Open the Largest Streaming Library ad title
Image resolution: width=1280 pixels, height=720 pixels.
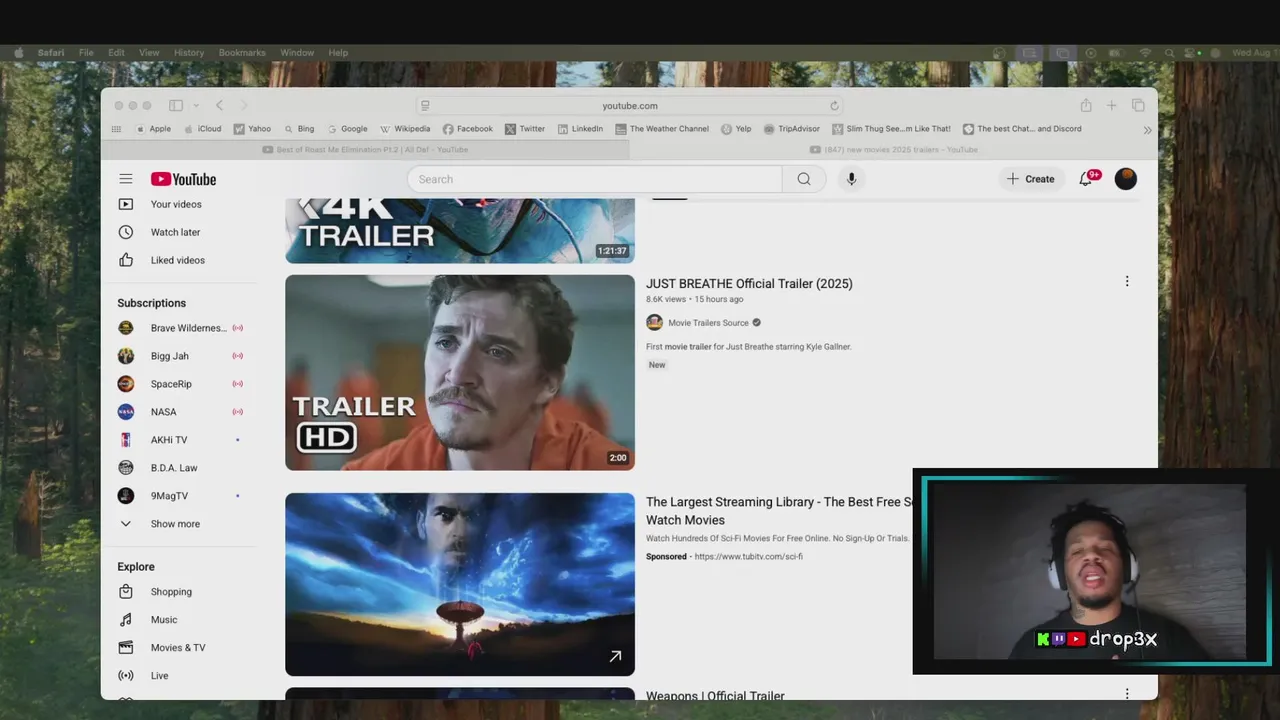pos(780,511)
